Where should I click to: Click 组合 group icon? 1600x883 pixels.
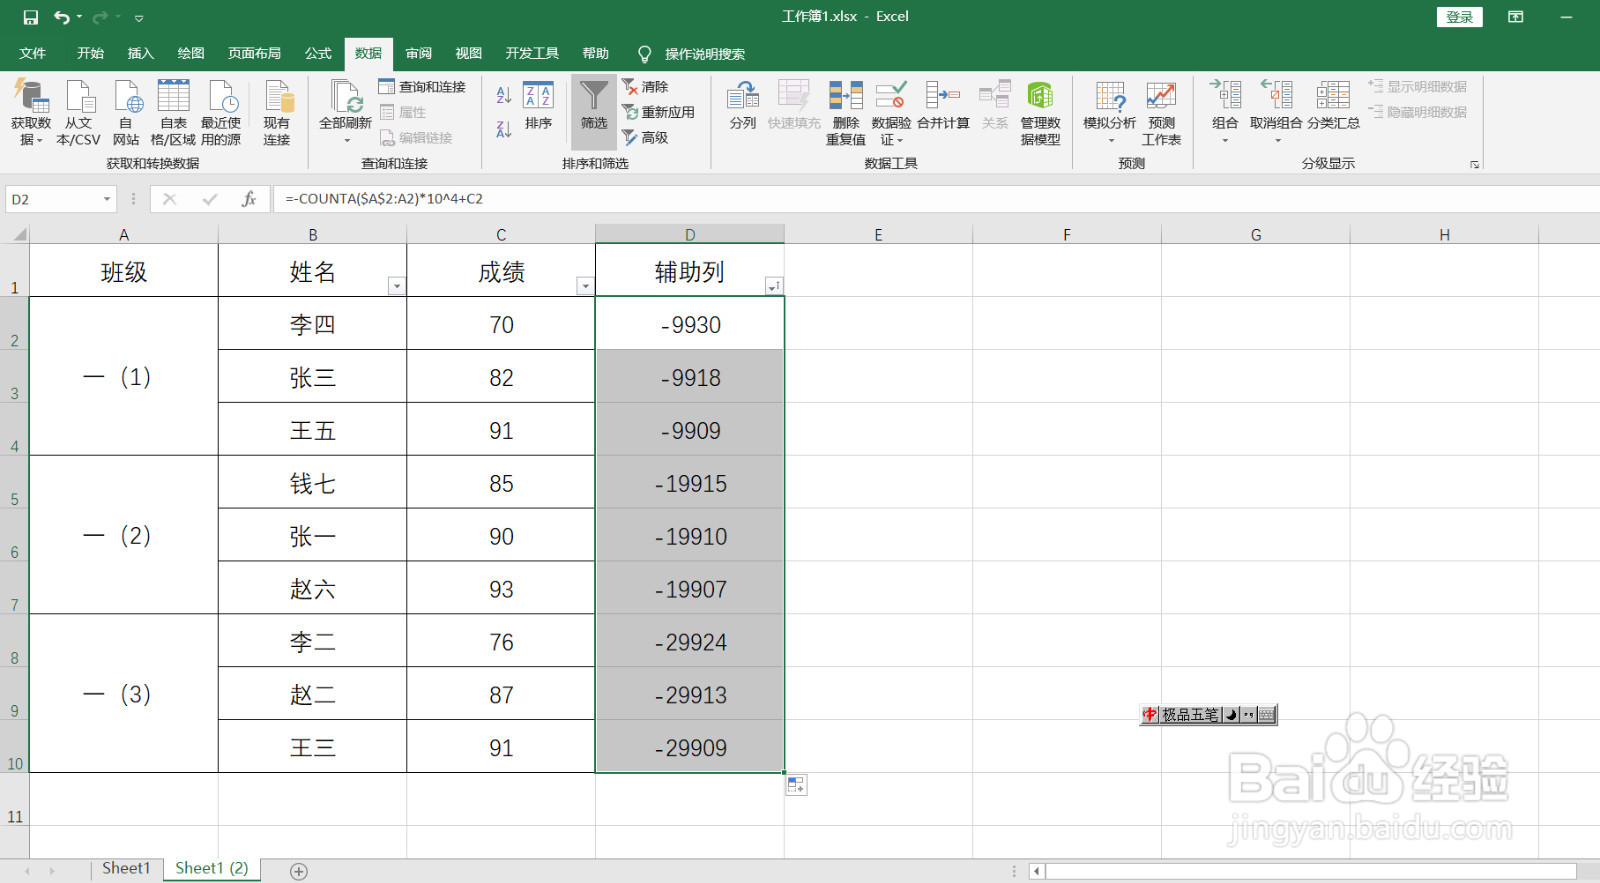tap(1225, 111)
